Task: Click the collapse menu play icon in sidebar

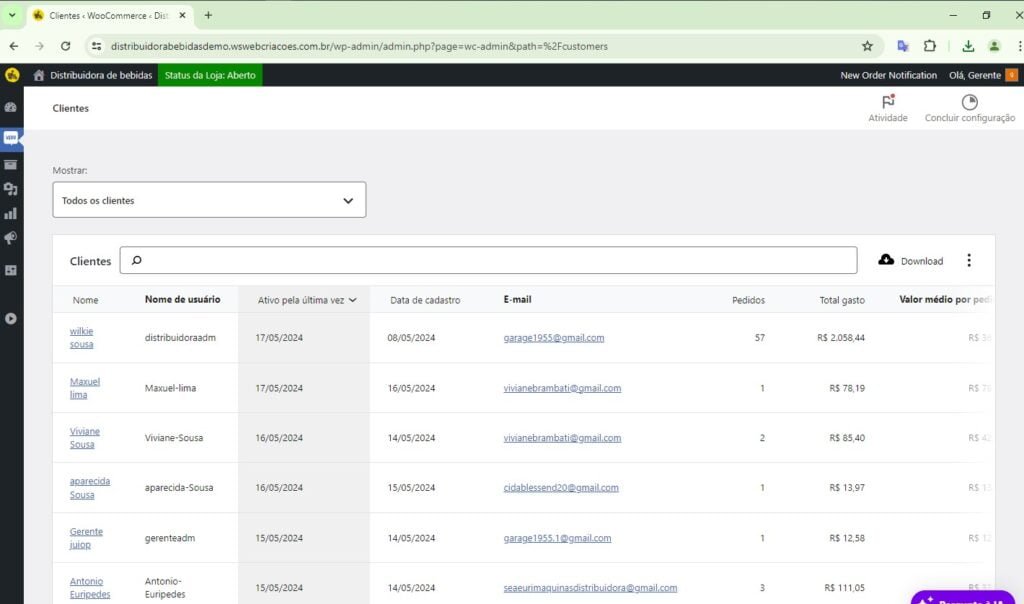Action: (11, 319)
